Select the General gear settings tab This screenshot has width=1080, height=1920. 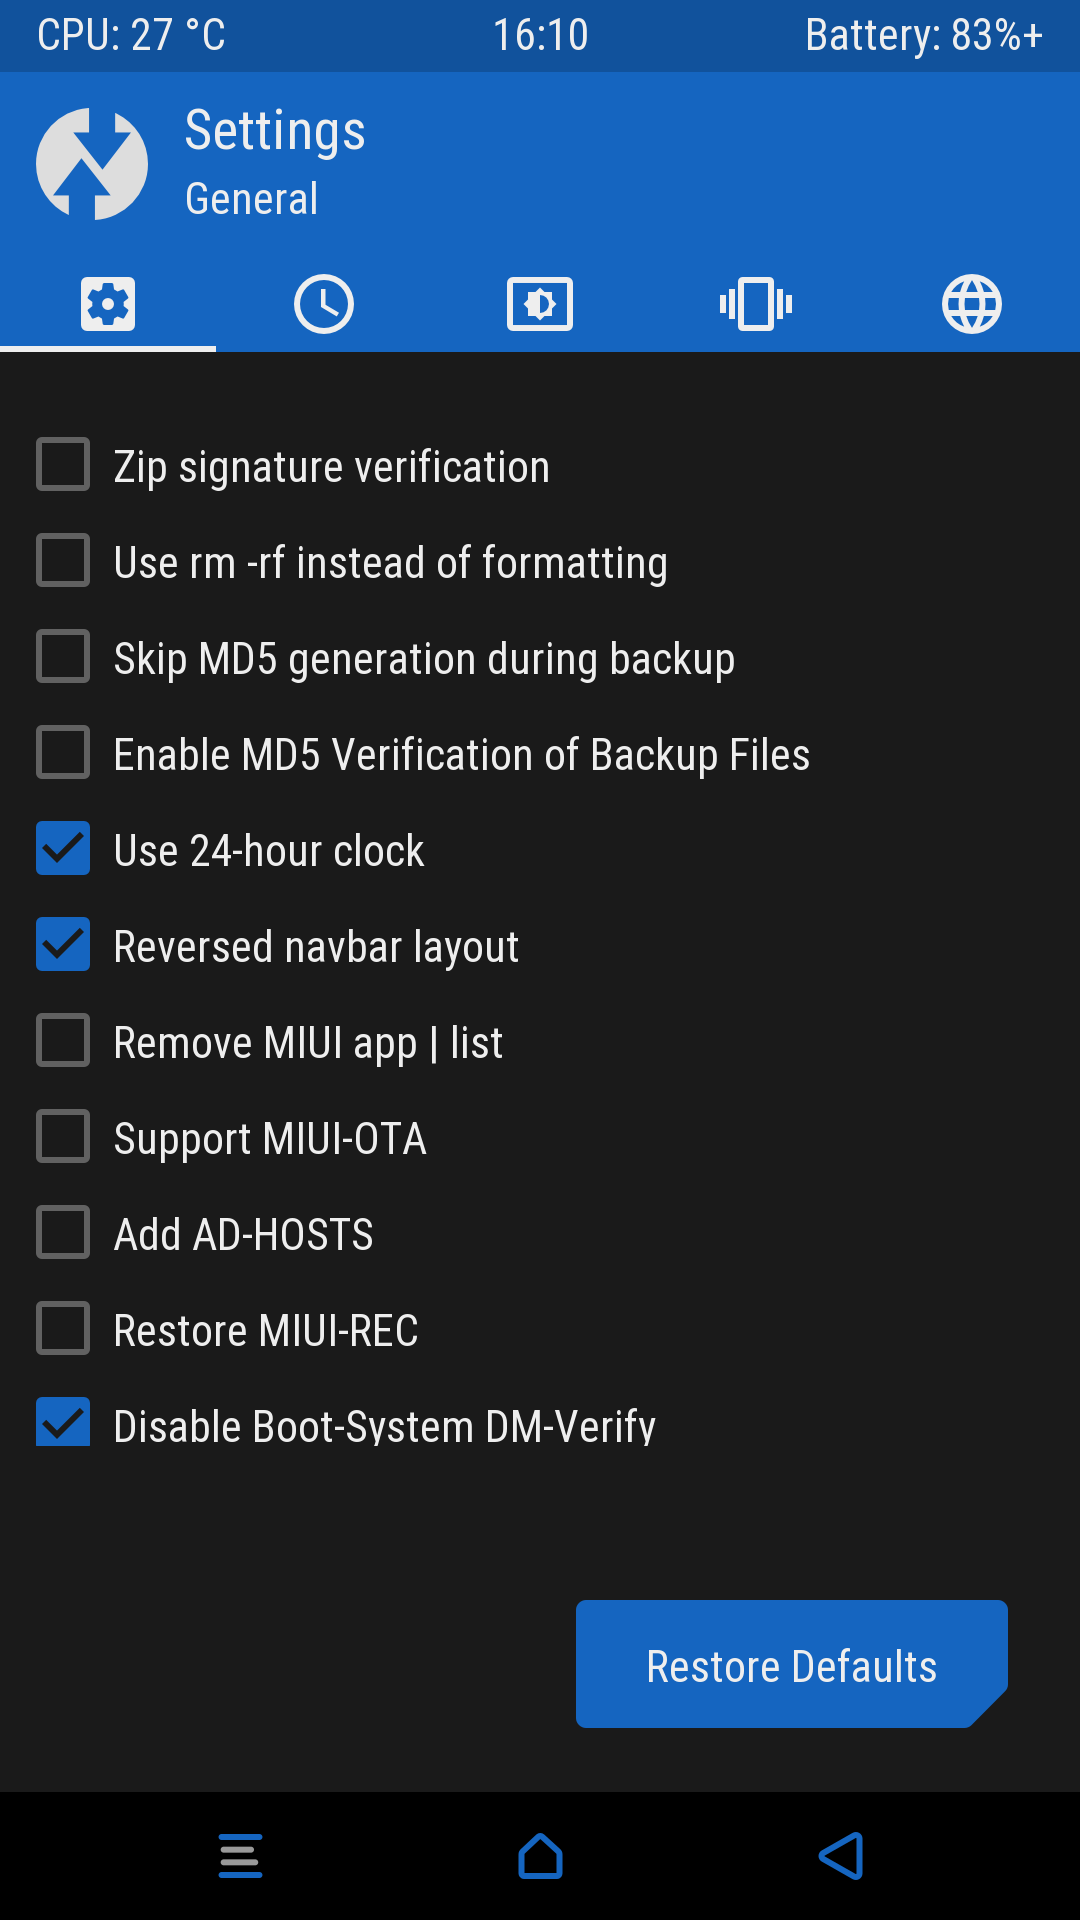point(108,304)
